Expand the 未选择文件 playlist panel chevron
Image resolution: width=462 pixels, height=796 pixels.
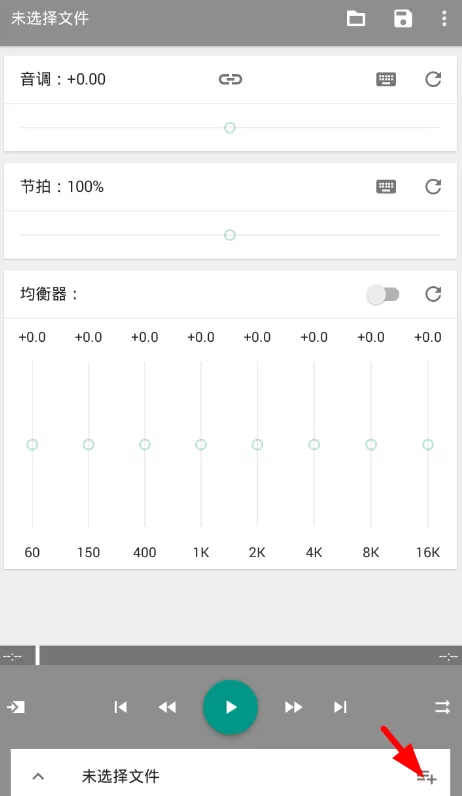[x=38, y=776]
